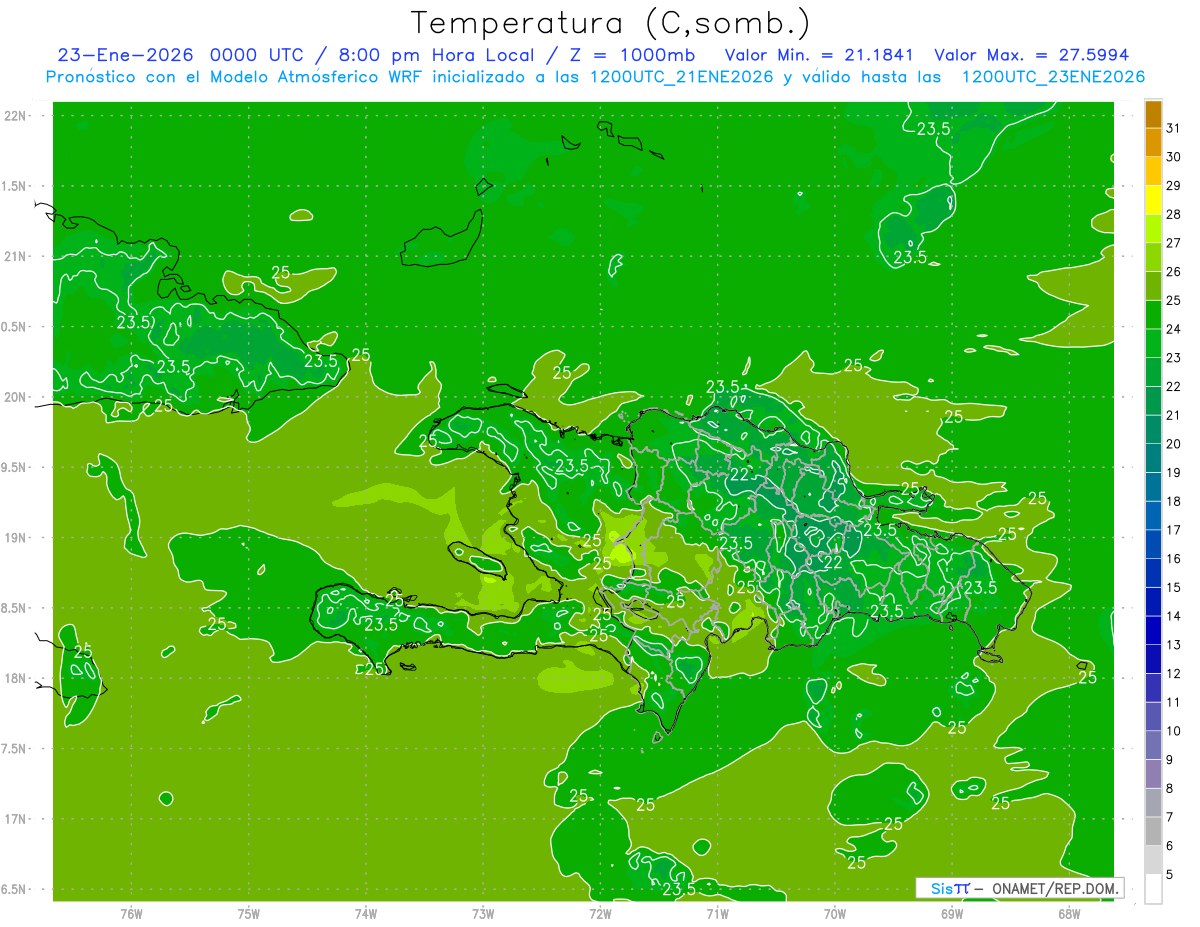Click the "20N" latitude axis label
Viewport: 1200px width, 927px height.
[x=16, y=397]
